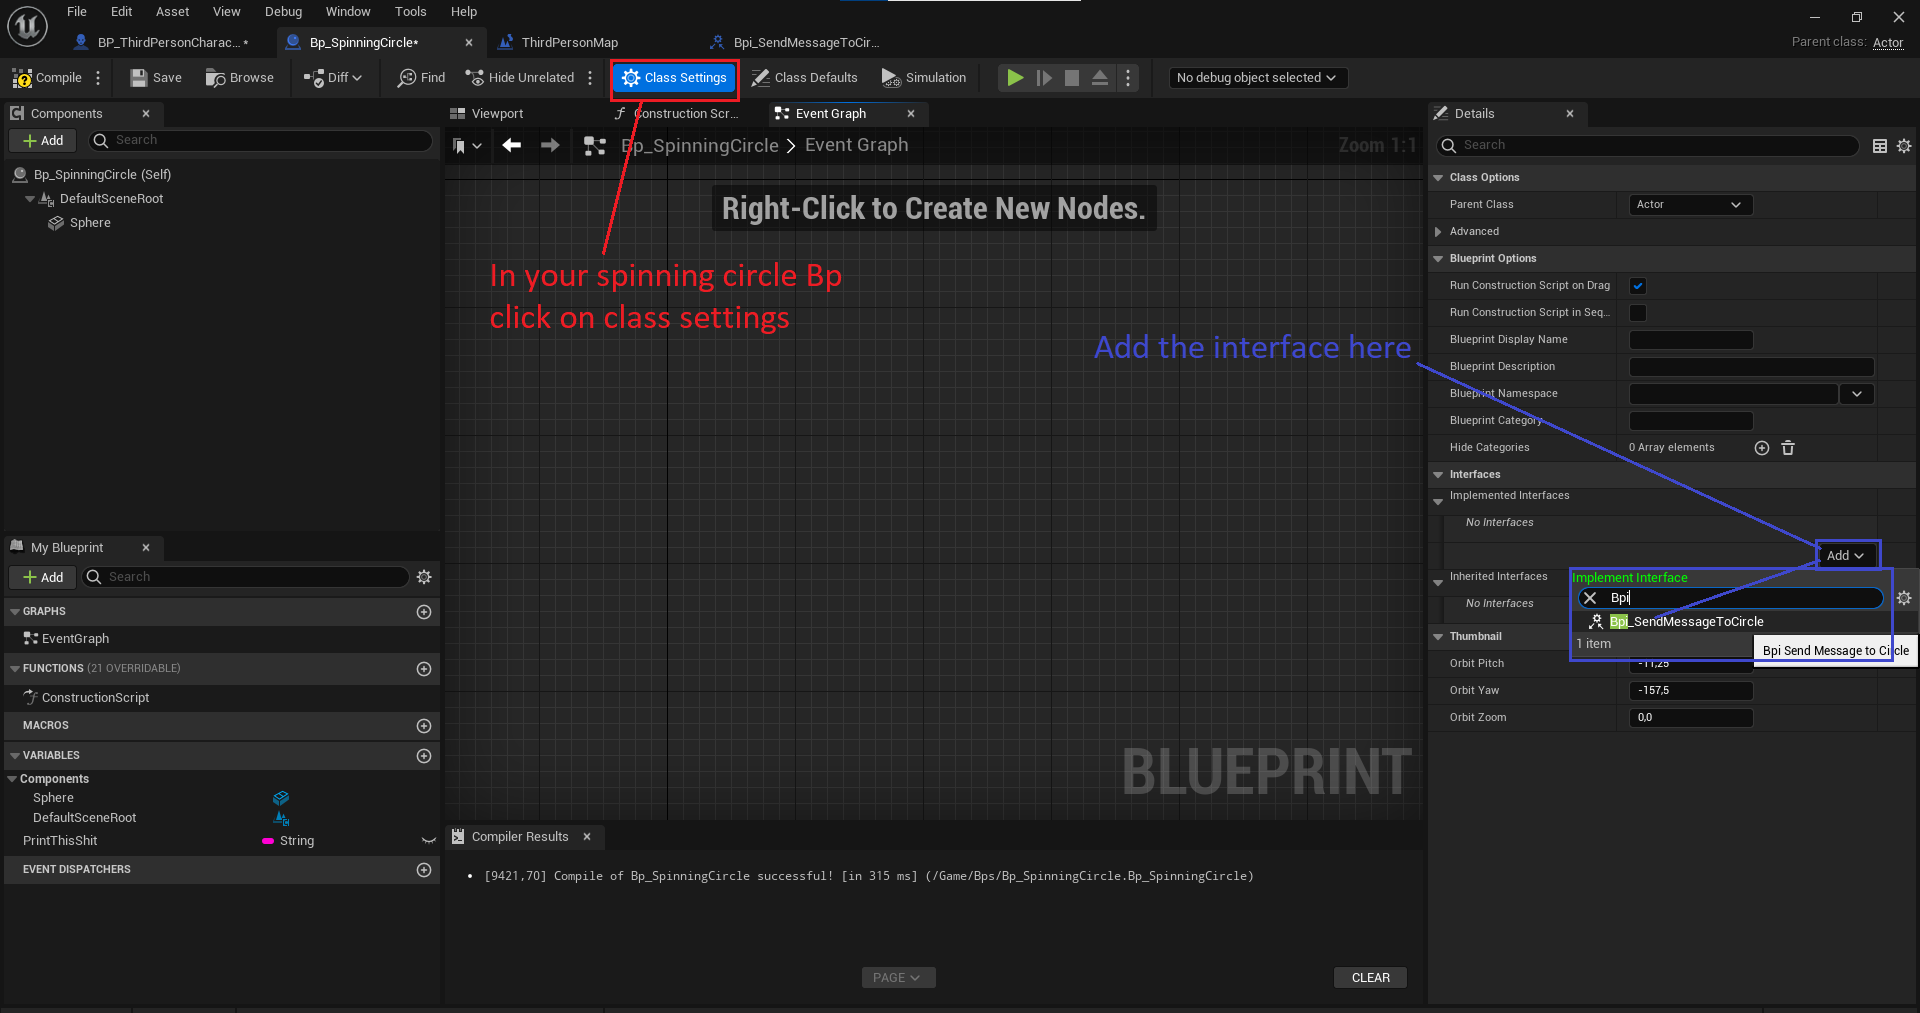
Task: Click the green Play button
Action: [x=1015, y=78]
